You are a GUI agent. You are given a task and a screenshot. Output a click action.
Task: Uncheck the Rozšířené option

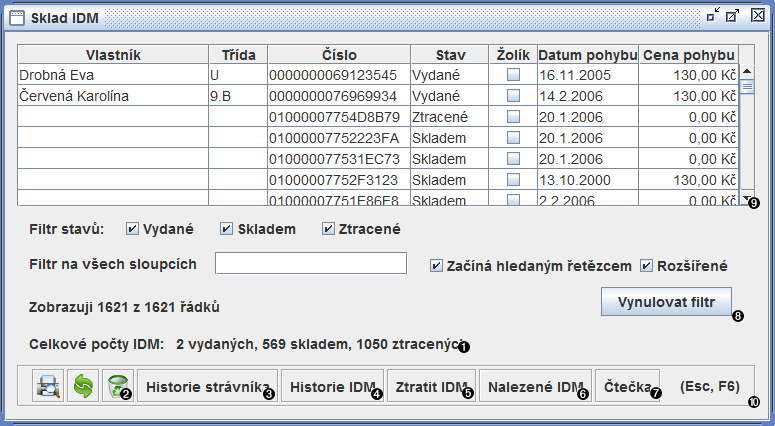click(x=647, y=265)
